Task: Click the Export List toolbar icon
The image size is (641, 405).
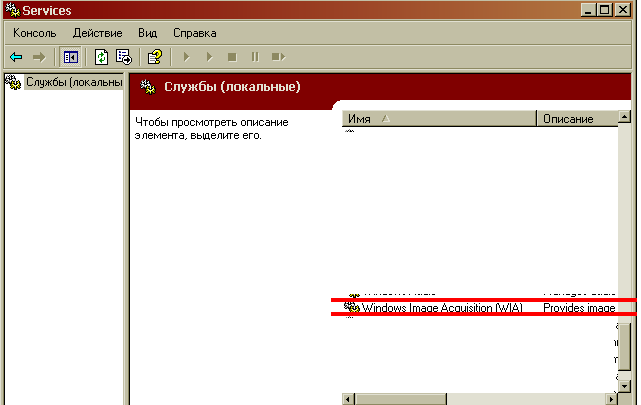Action: point(124,57)
